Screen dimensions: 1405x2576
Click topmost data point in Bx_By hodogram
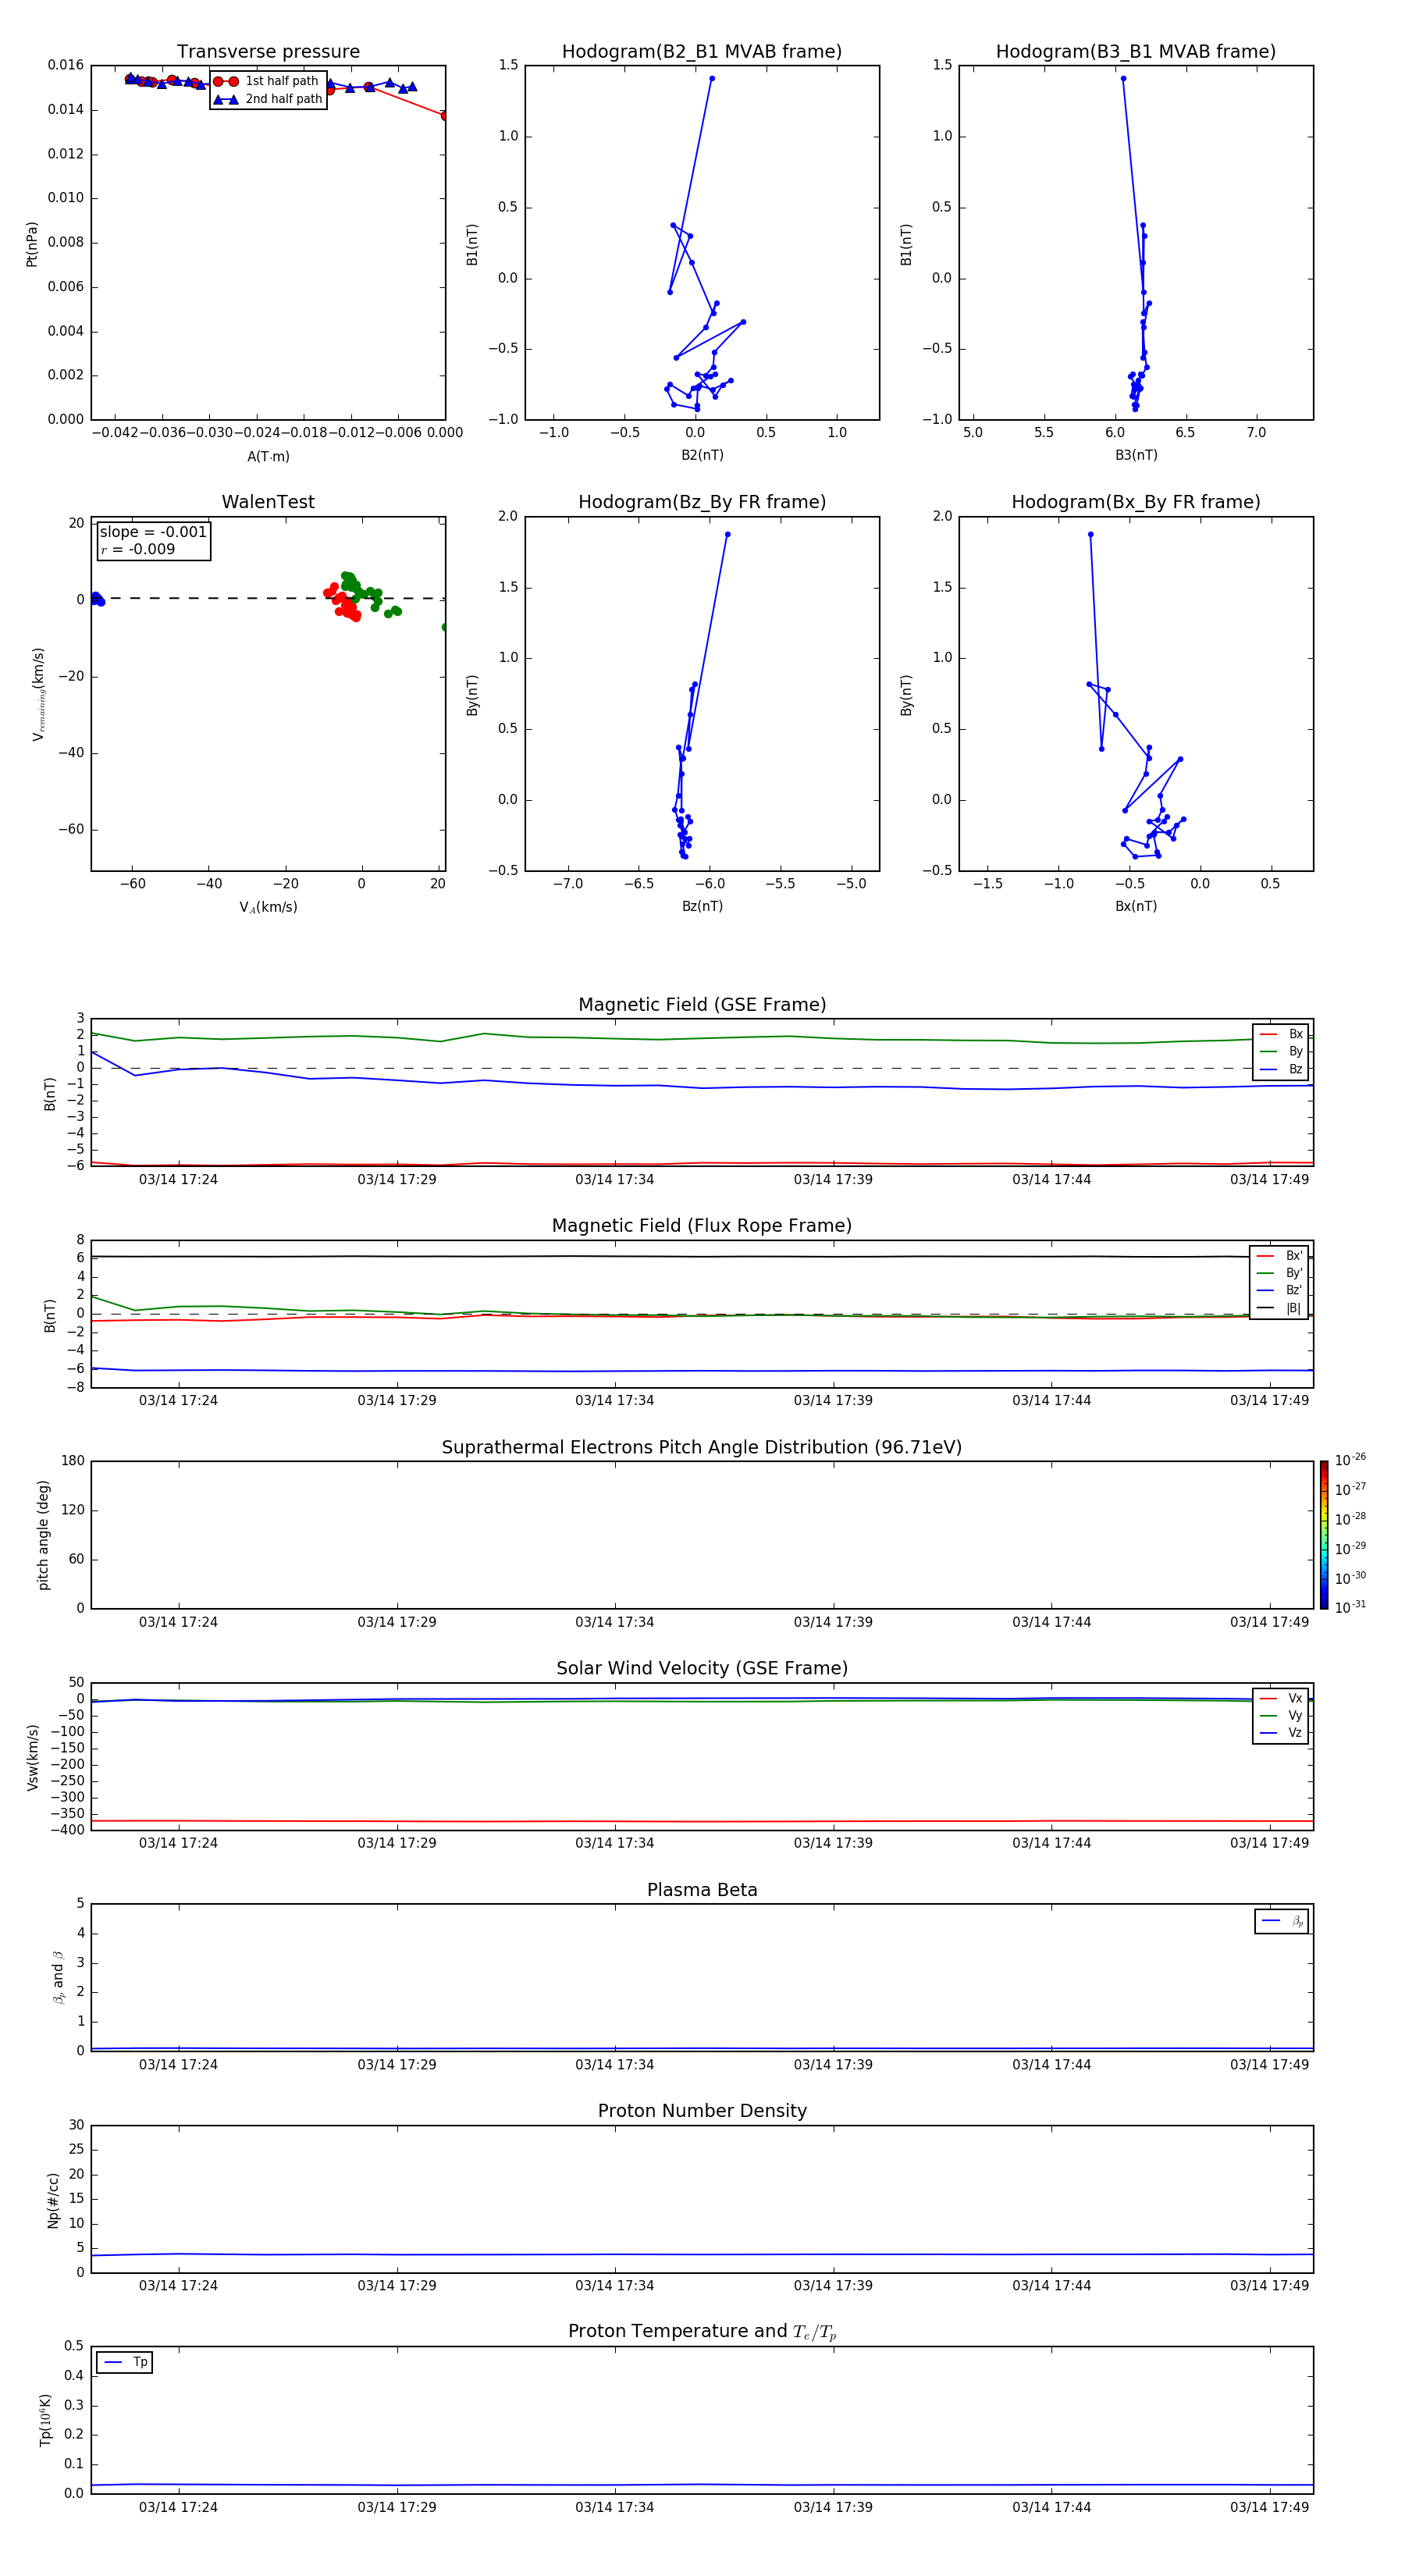(x=1090, y=534)
